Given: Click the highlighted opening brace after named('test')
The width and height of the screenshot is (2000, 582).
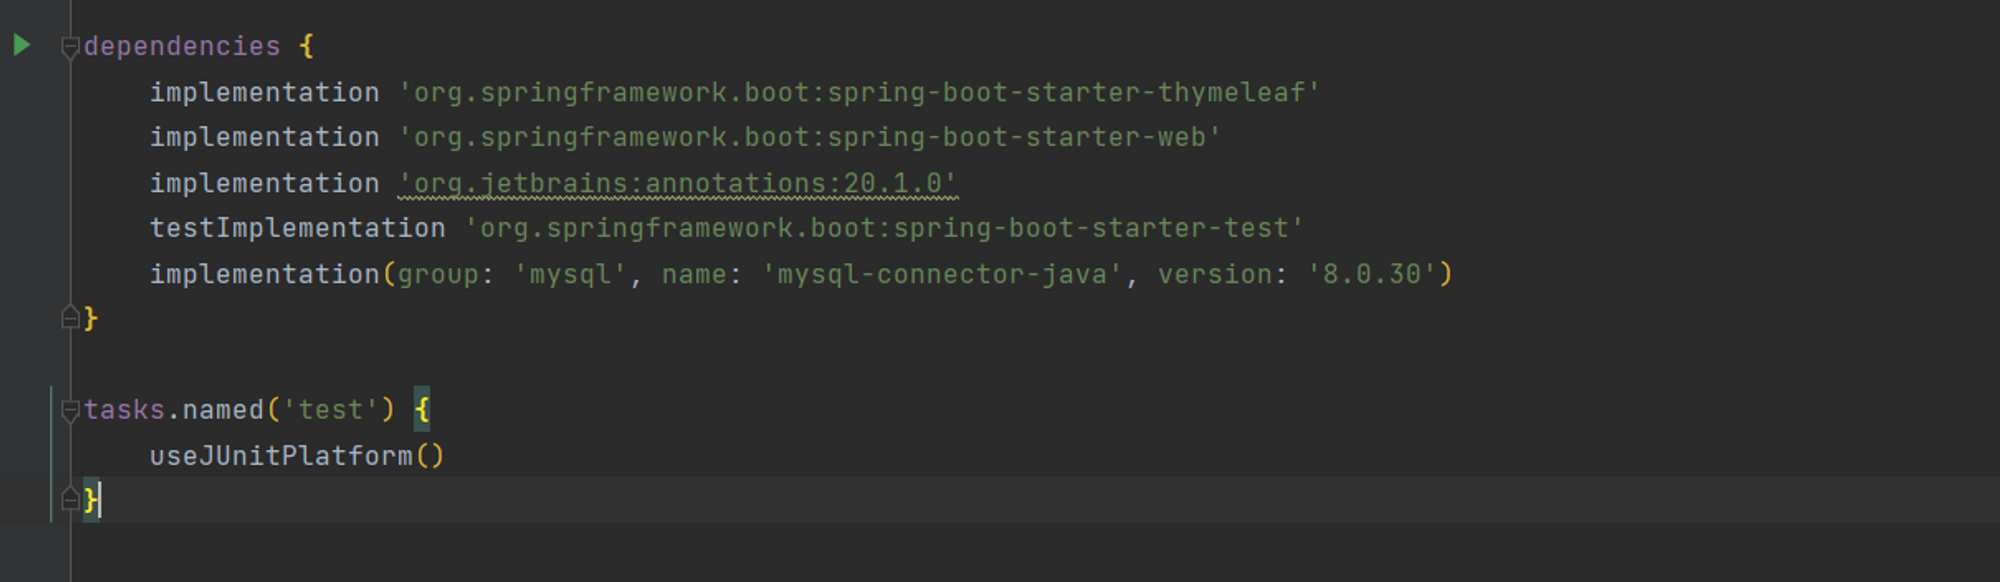Looking at the screenshot, I should point(422,409).
